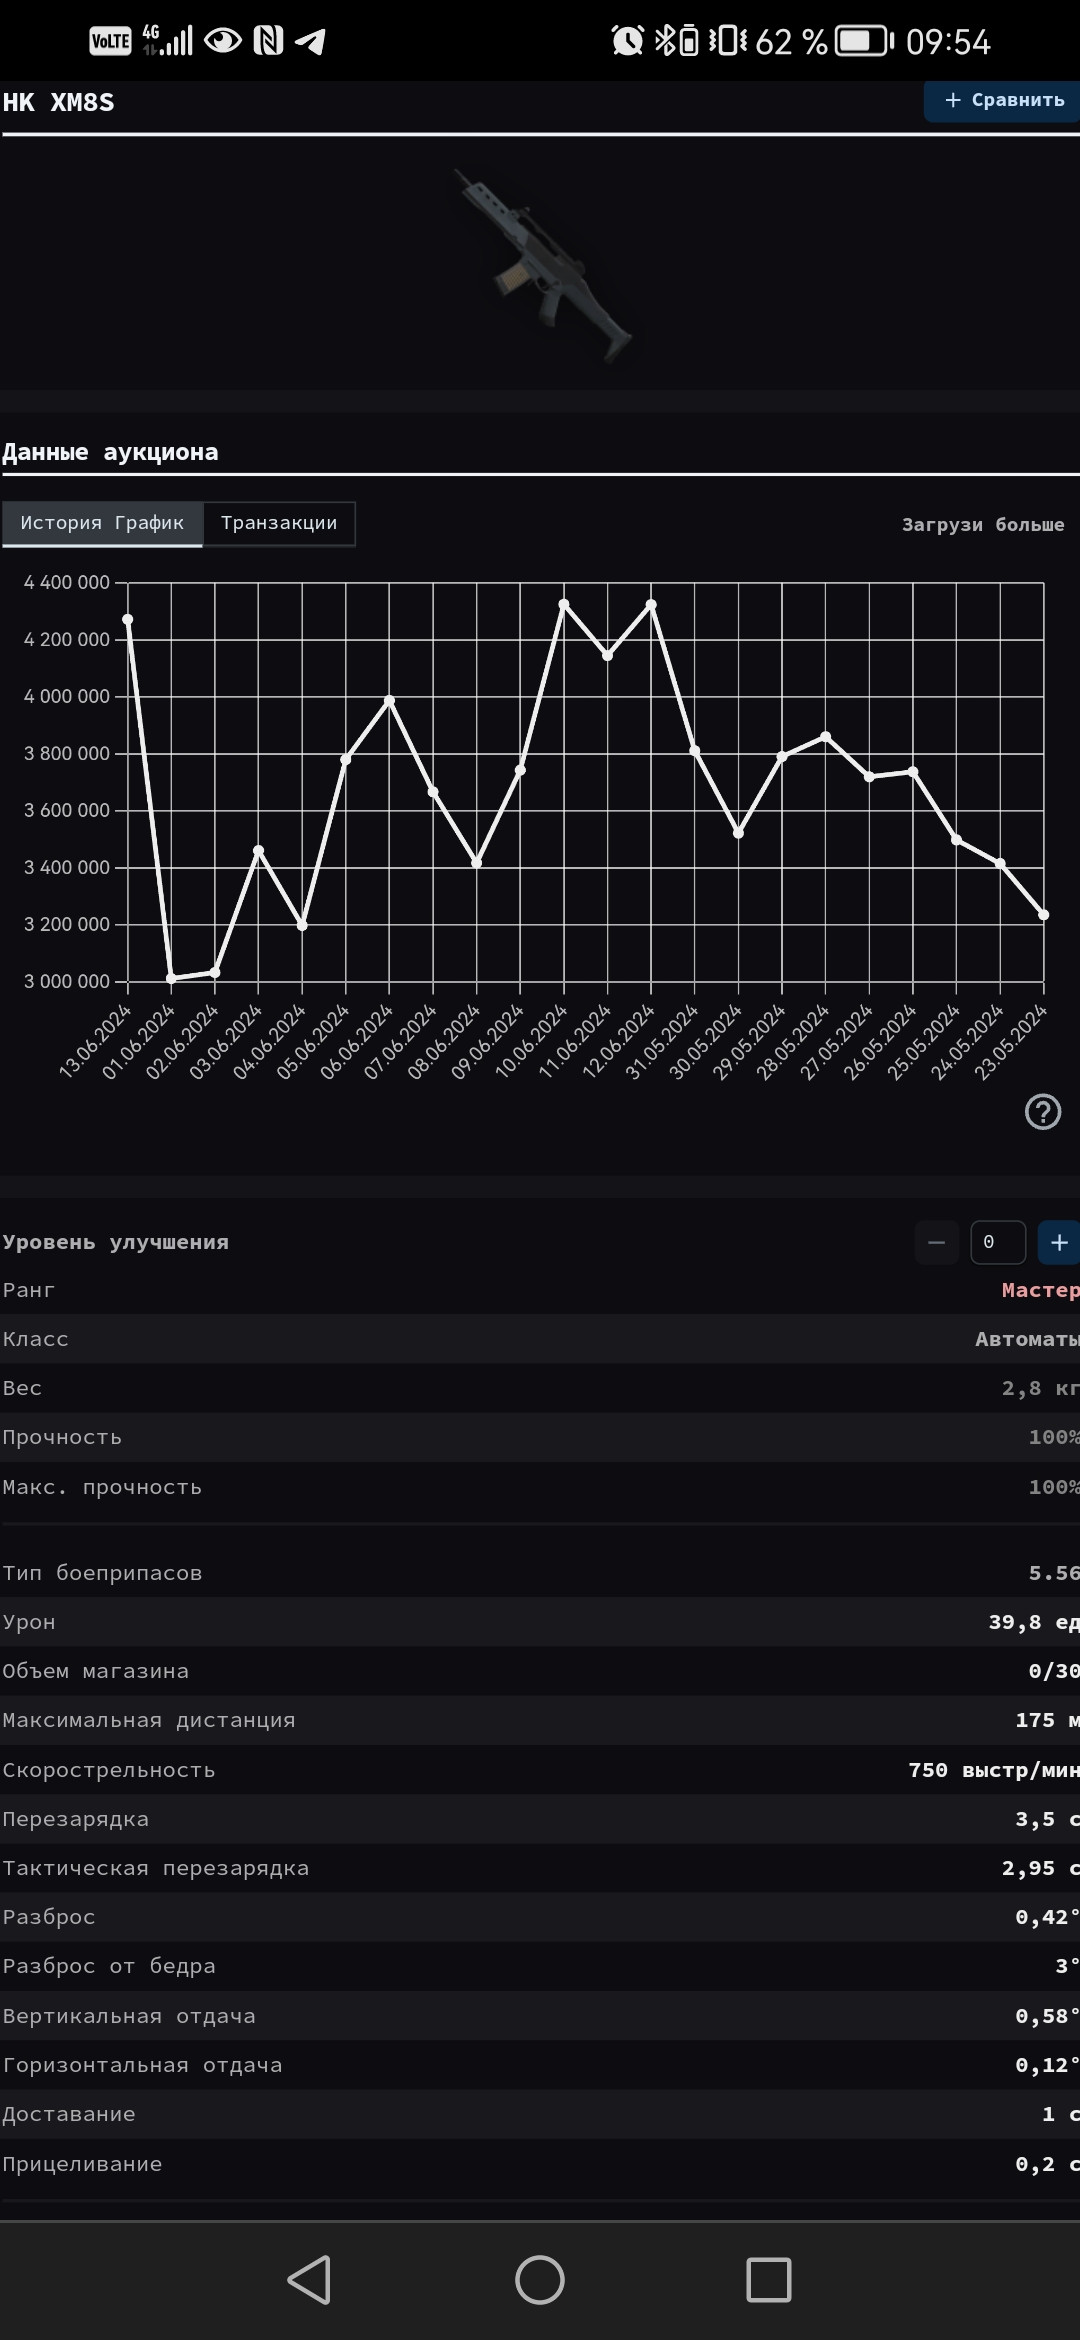
Task: Select the chart data point for 04.06.2024
Action: (302, 926)
